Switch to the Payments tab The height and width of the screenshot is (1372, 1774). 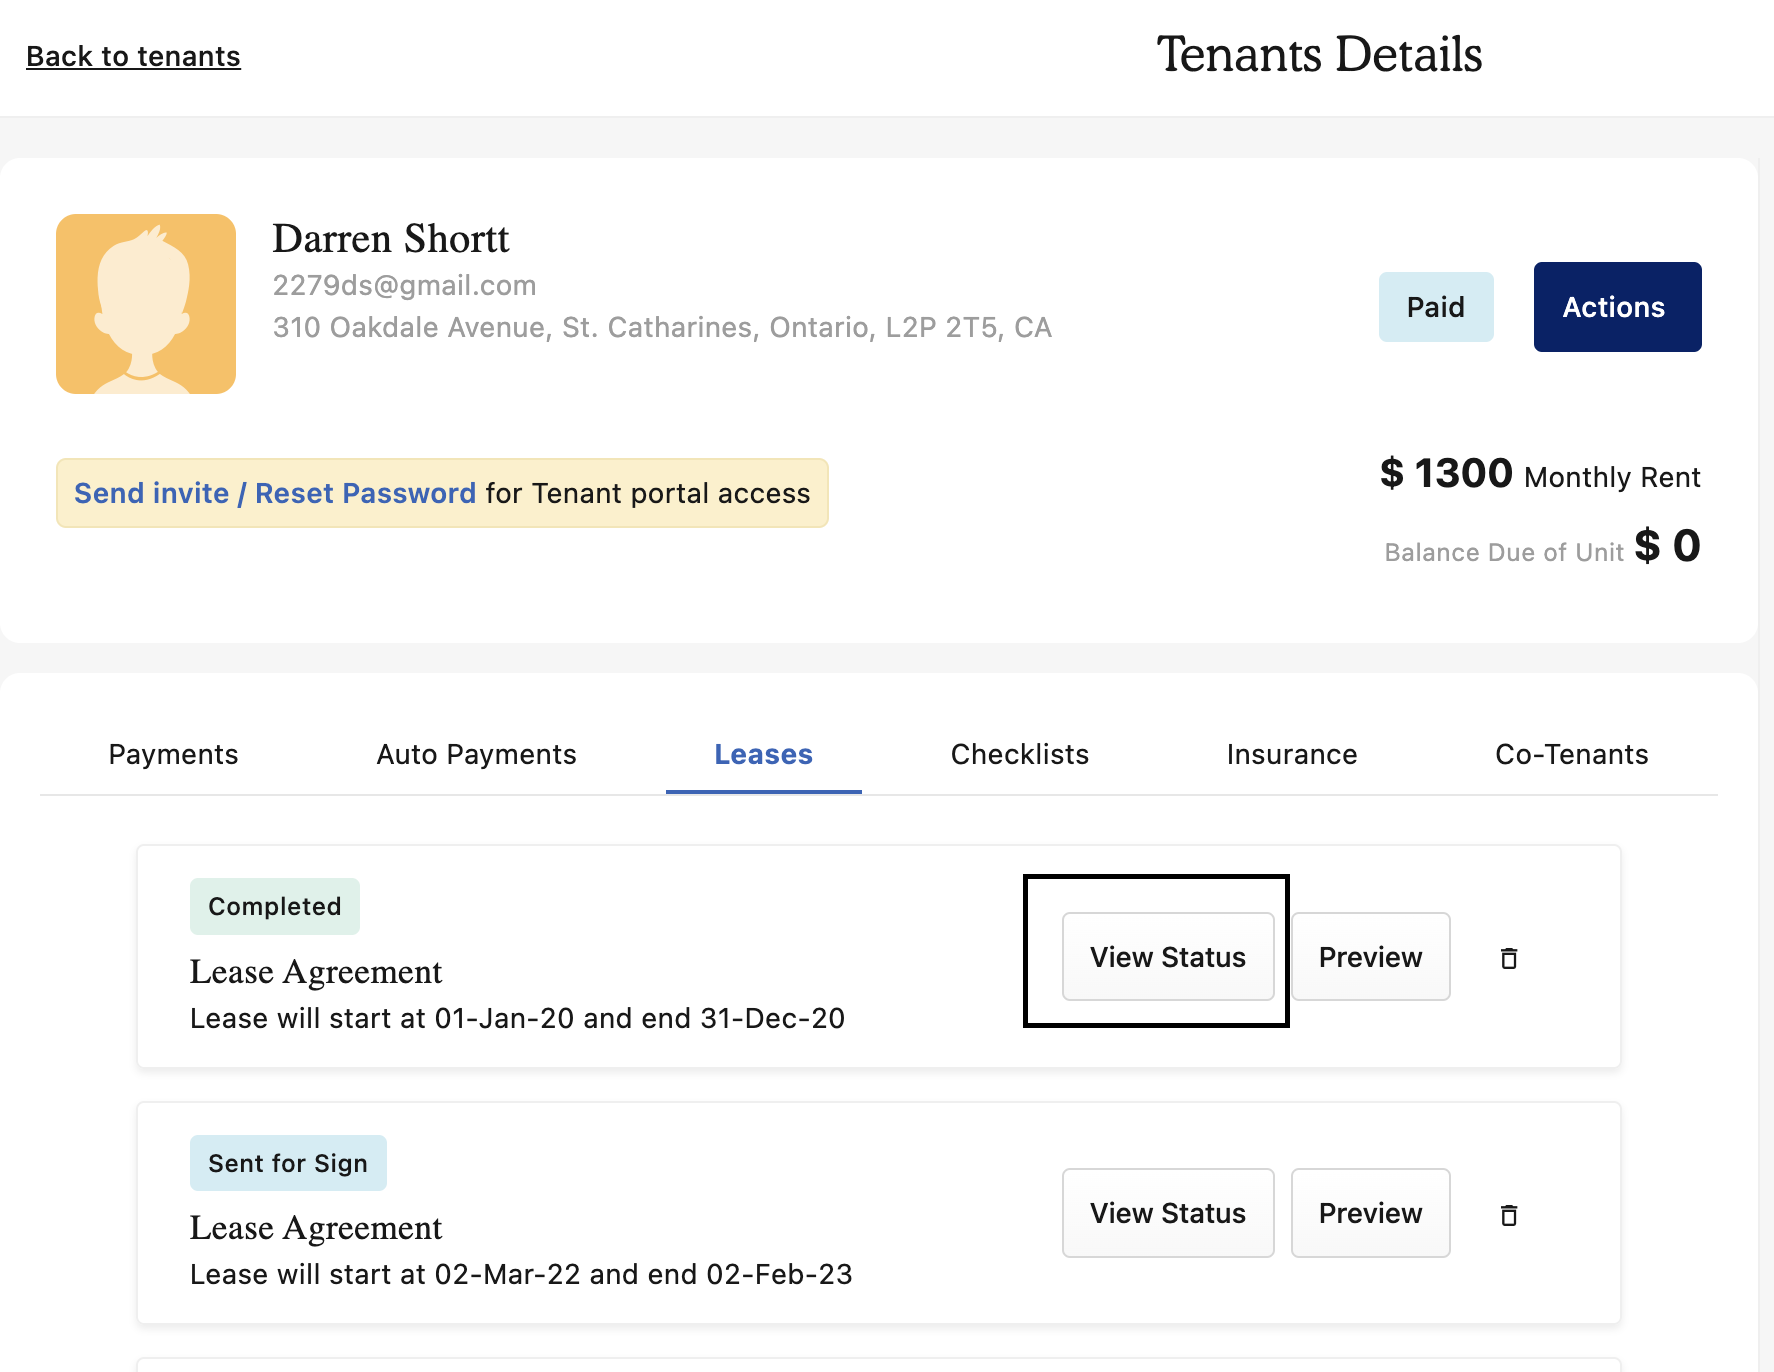click(x=173, y=754)
